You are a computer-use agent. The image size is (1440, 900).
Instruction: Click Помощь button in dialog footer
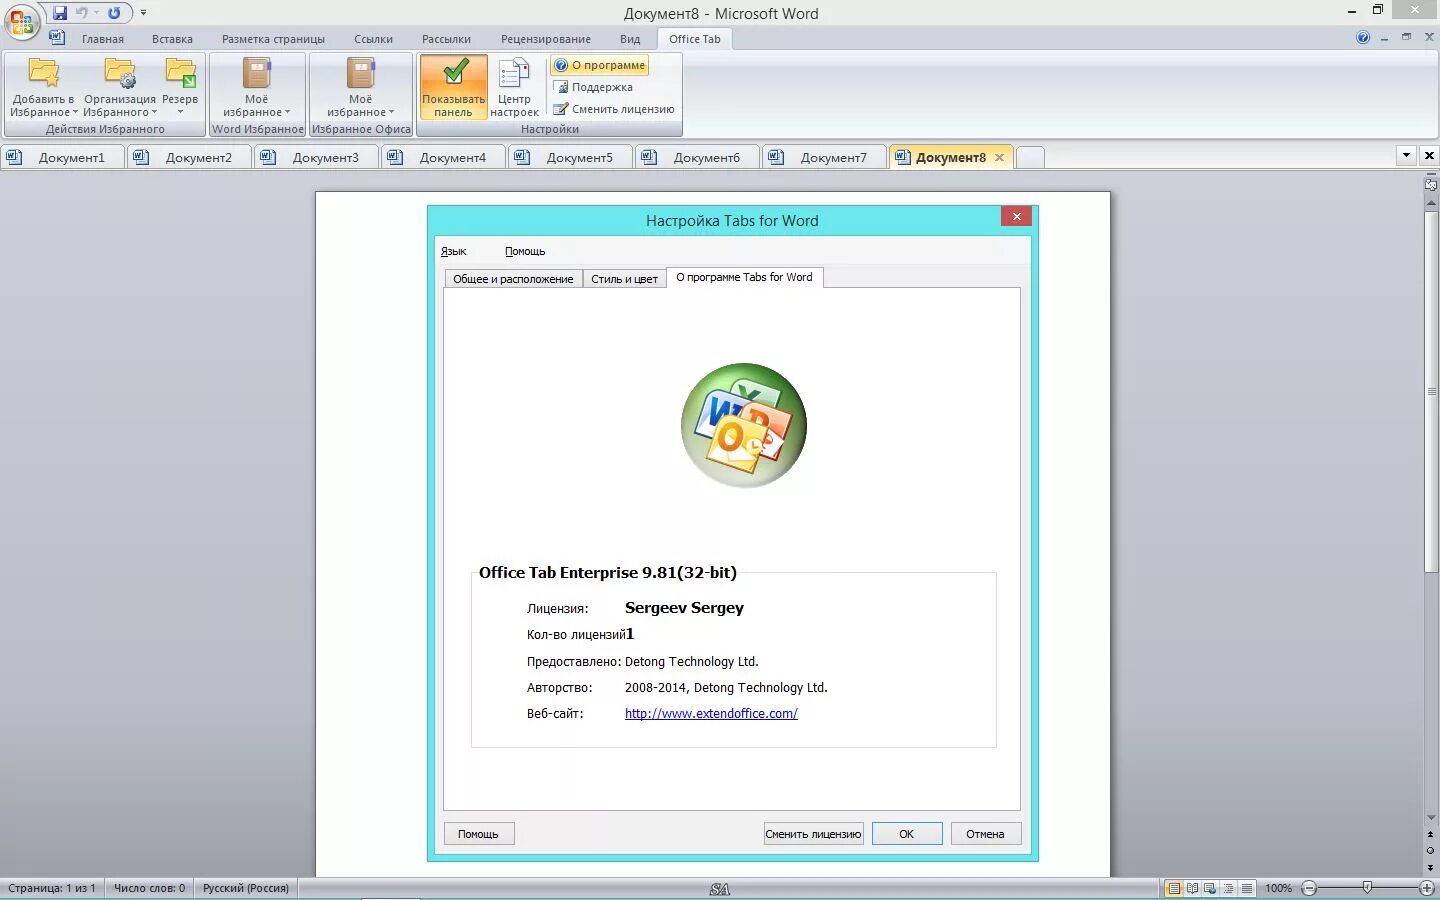coord(478,834)
